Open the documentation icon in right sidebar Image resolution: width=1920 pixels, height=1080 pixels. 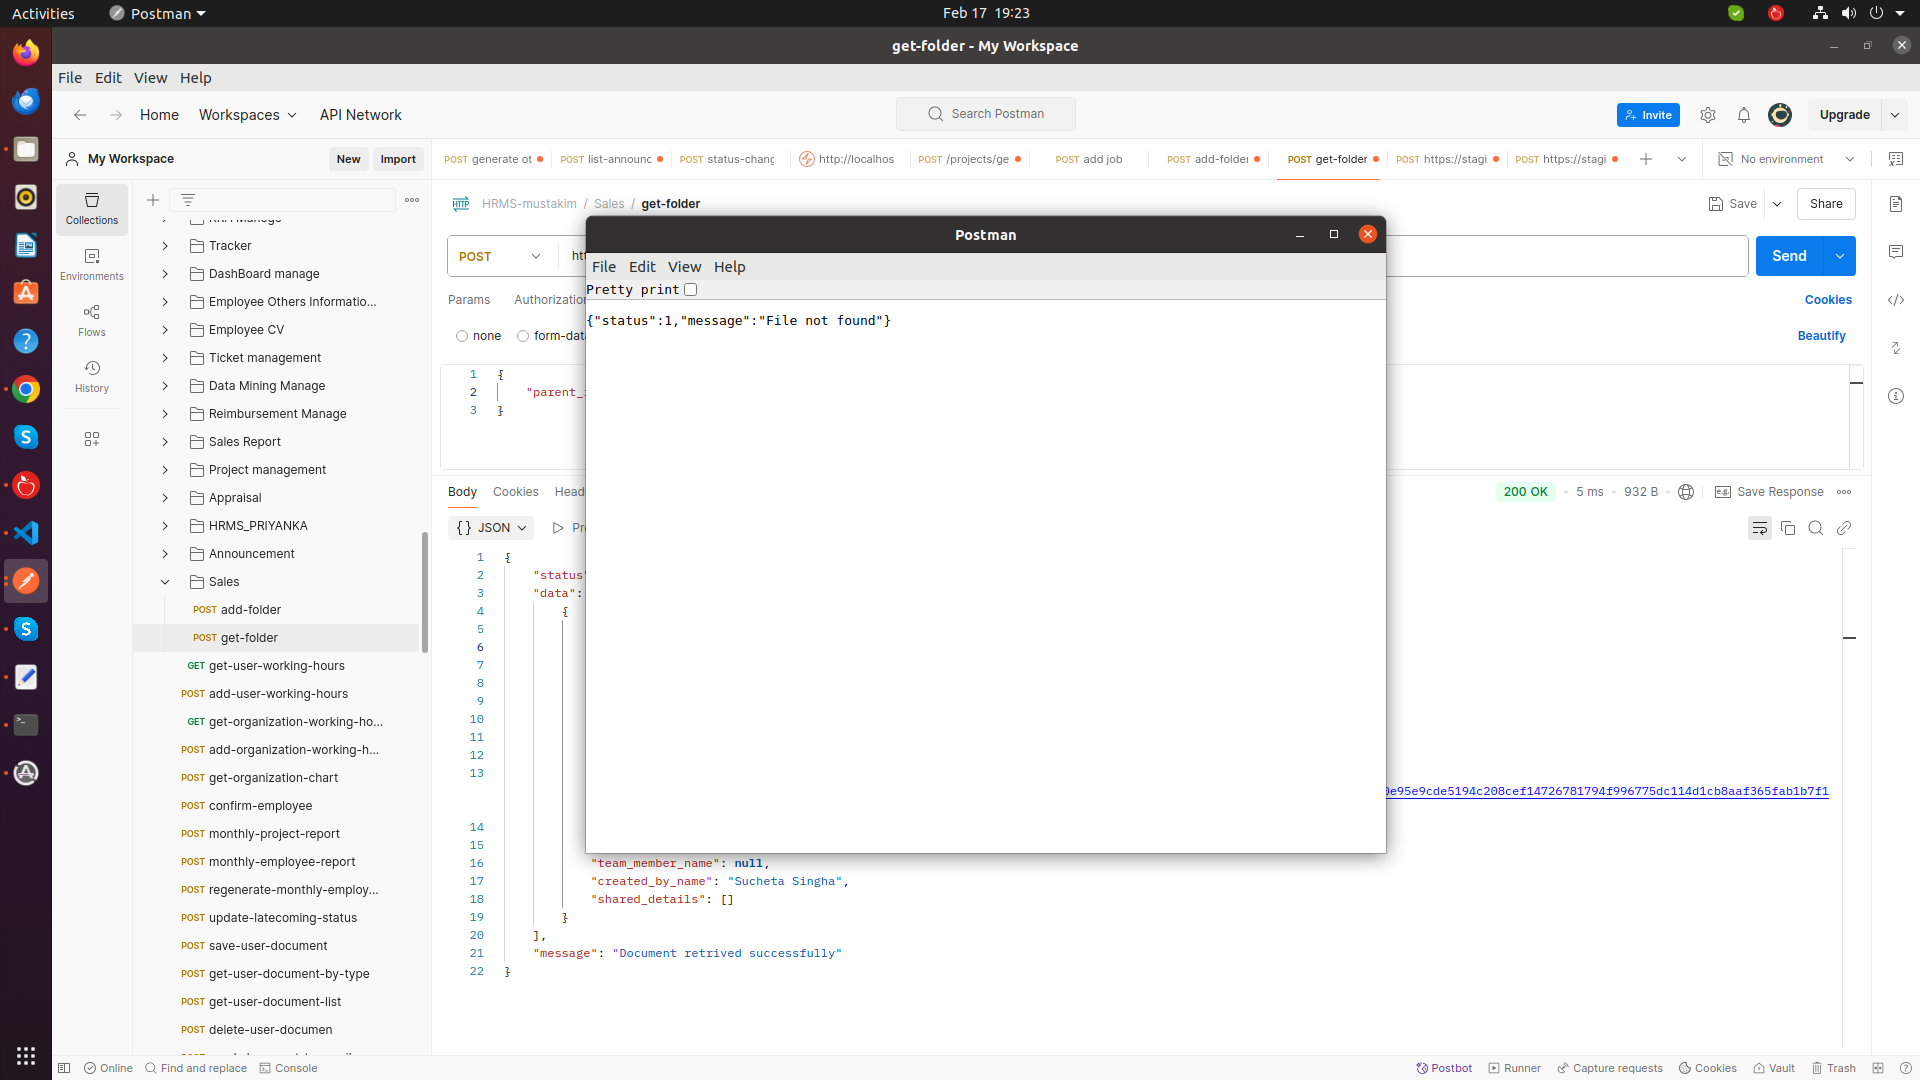[1896, 204]
